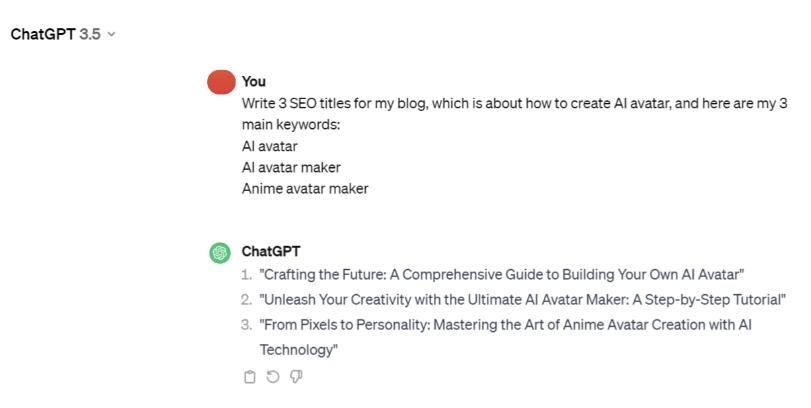
Task: Click the "ChatGPT" sender name above the response
Action: click(x=271, y=252)
